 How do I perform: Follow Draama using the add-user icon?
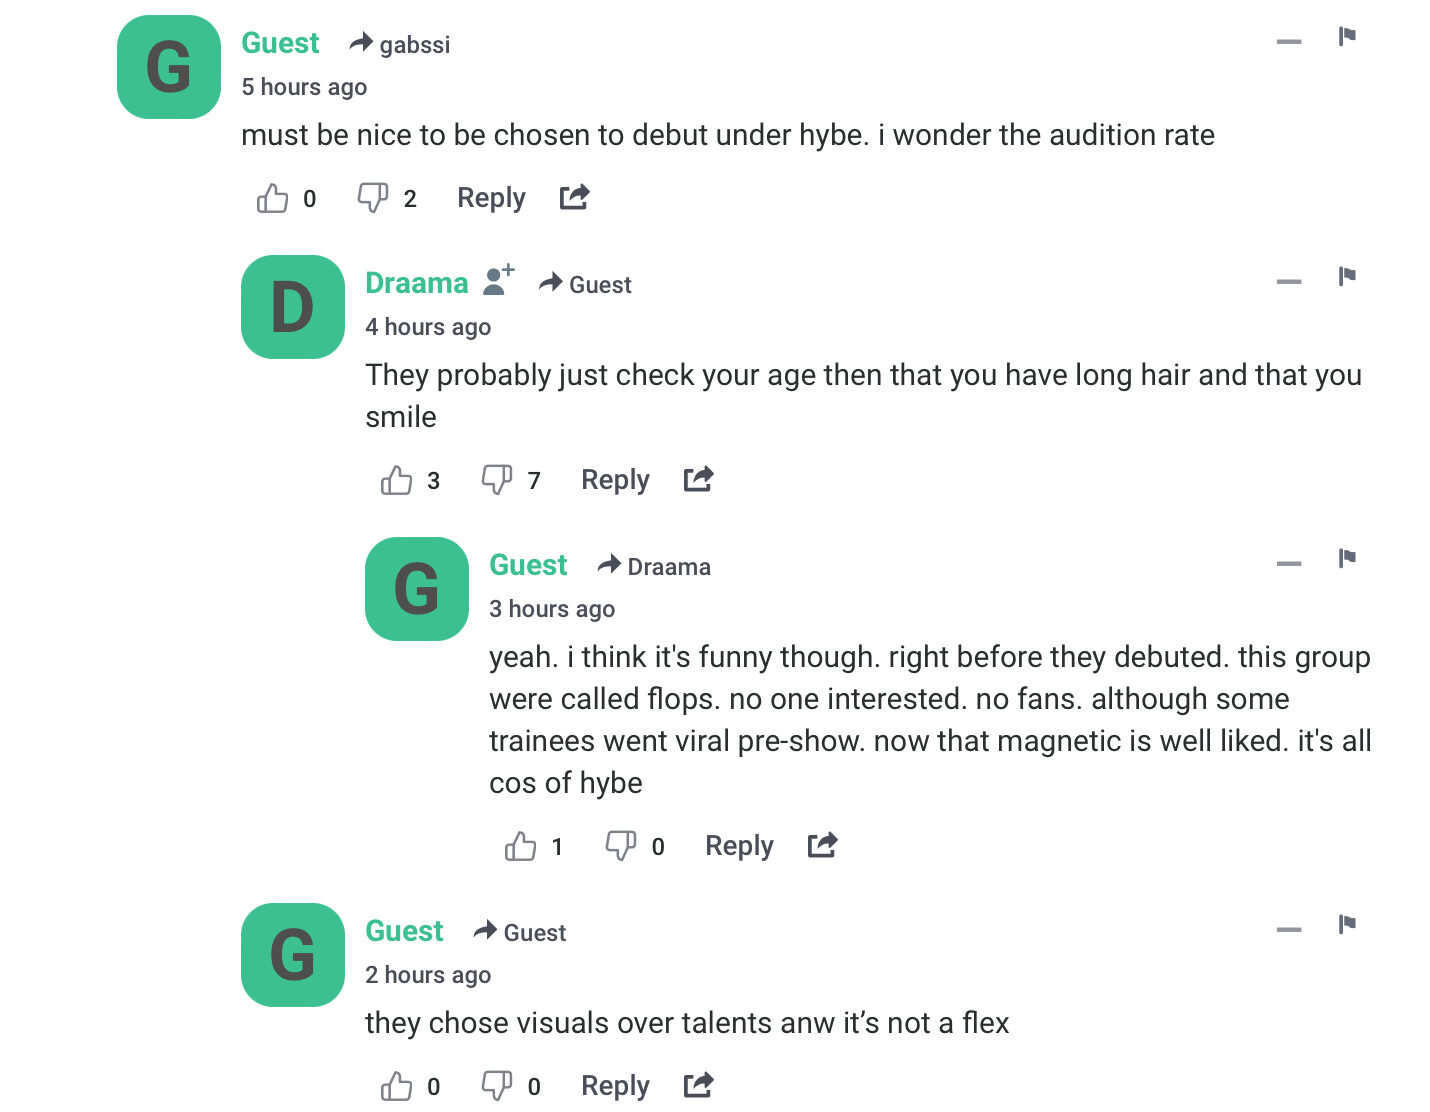coord(498,281)
